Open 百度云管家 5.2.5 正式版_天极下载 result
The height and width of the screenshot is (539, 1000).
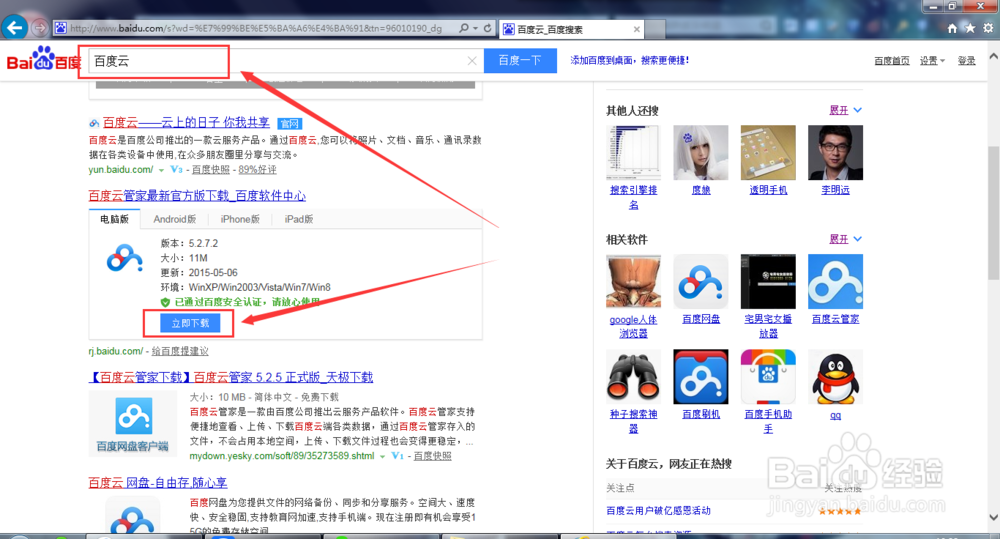(231, 377)
